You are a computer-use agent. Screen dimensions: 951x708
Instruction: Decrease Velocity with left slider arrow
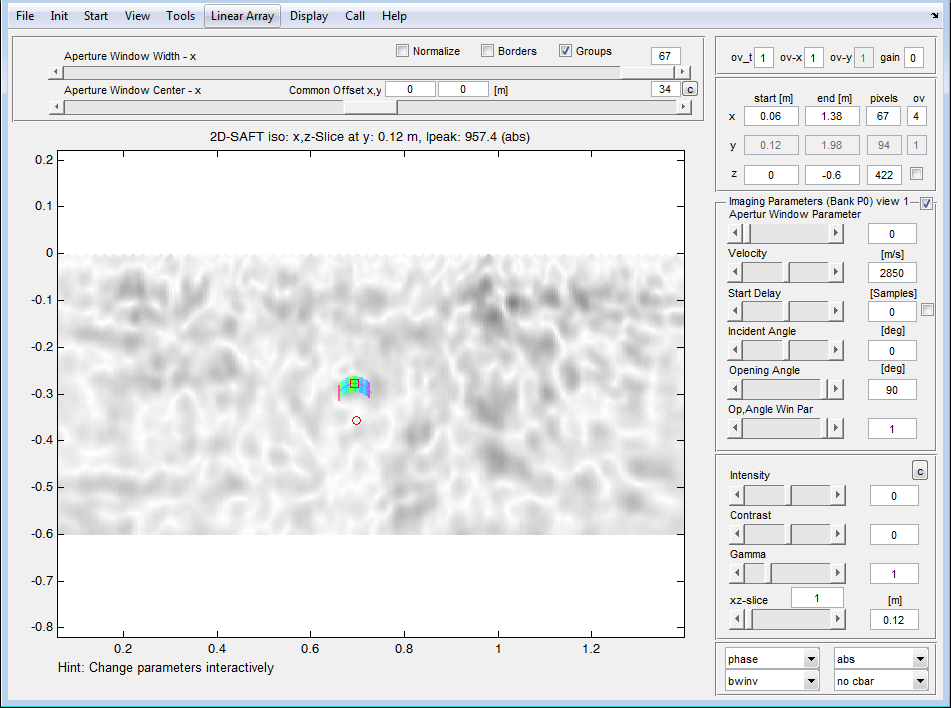735,272
